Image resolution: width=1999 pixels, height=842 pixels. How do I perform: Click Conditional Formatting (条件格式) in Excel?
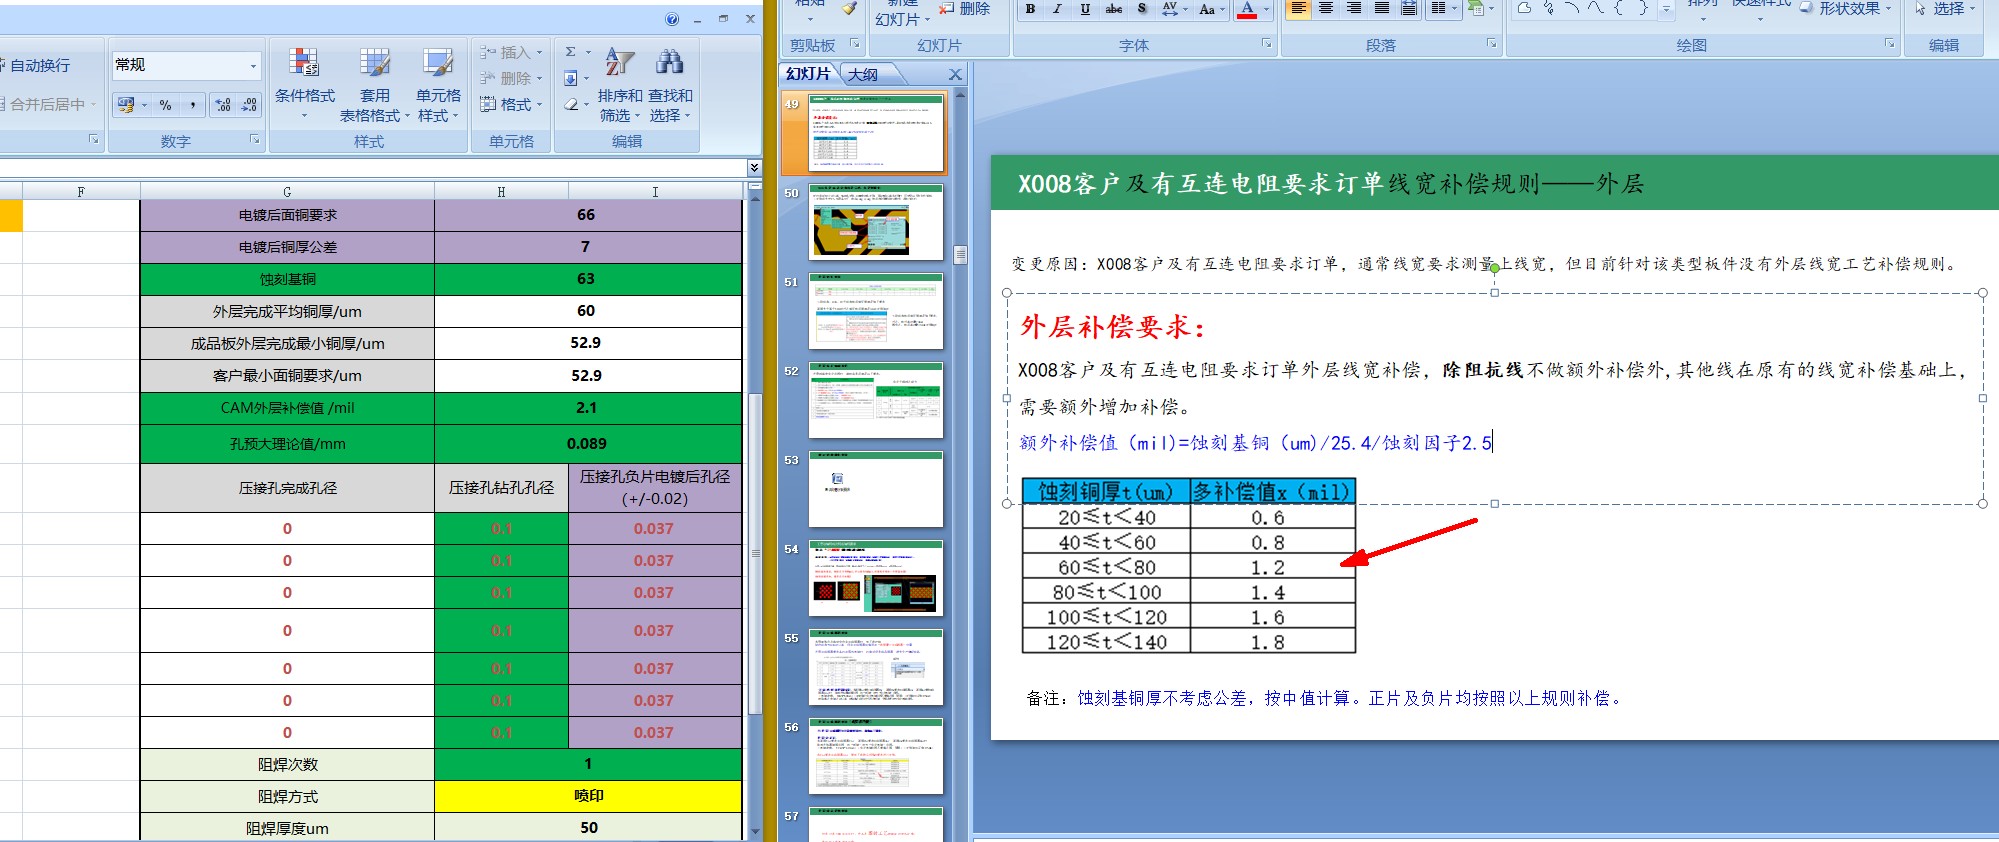pyautogui.click(x=305, y=84)
